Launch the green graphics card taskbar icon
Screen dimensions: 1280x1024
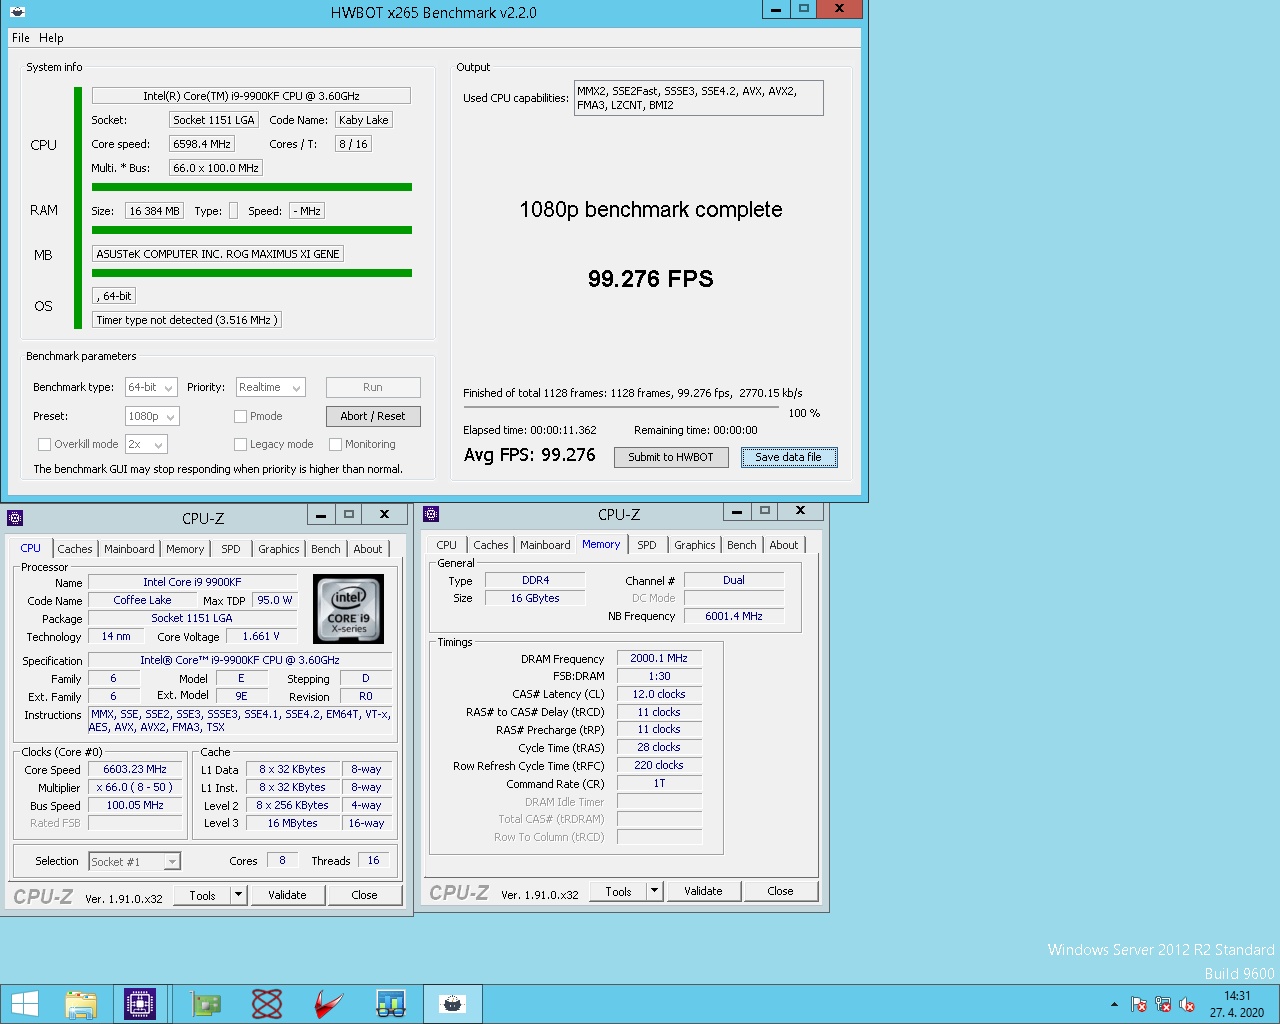tap(205, 1004)
